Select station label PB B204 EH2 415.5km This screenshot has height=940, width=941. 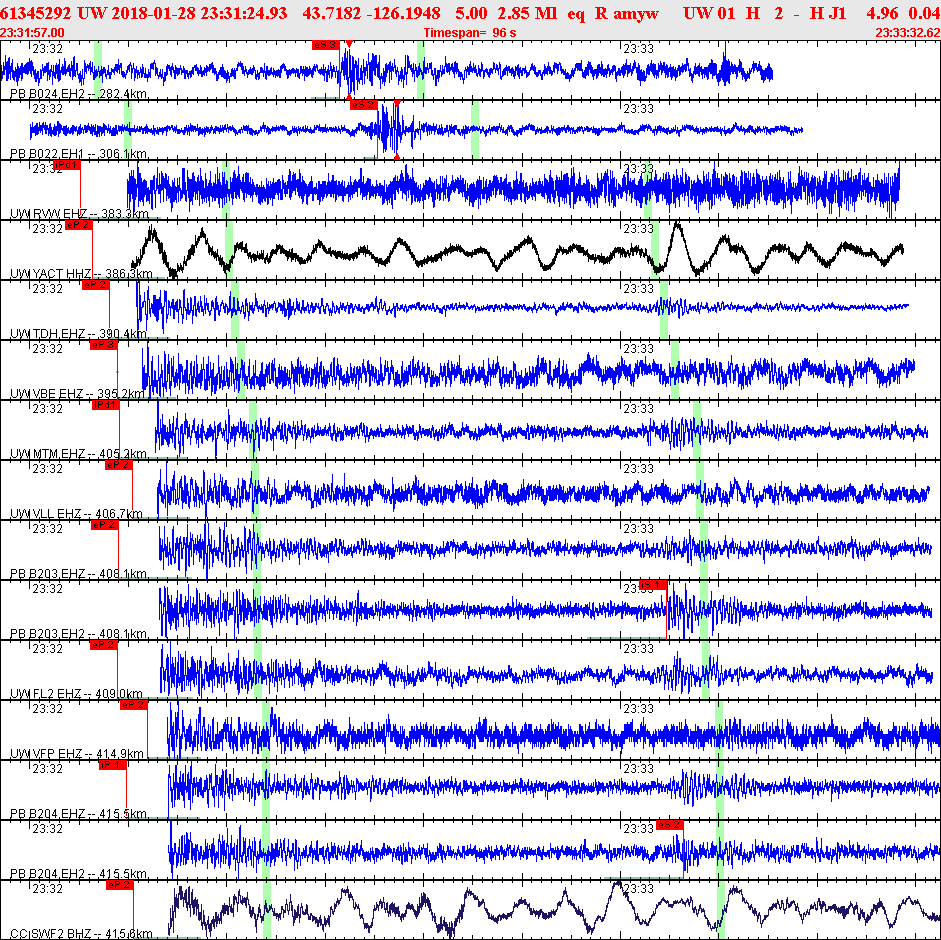coord(79,875)
